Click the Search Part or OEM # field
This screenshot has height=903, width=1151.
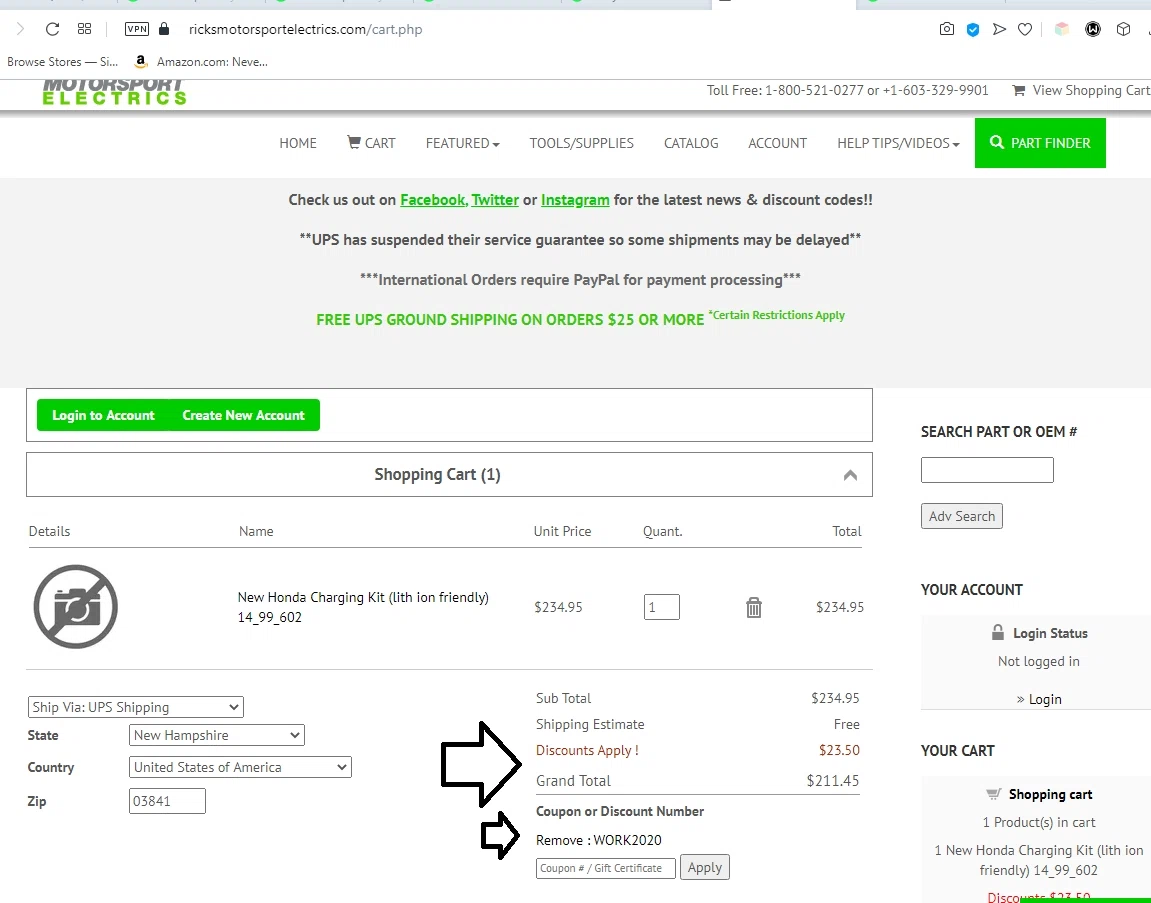pyautogui.click(x=987, y=470)
